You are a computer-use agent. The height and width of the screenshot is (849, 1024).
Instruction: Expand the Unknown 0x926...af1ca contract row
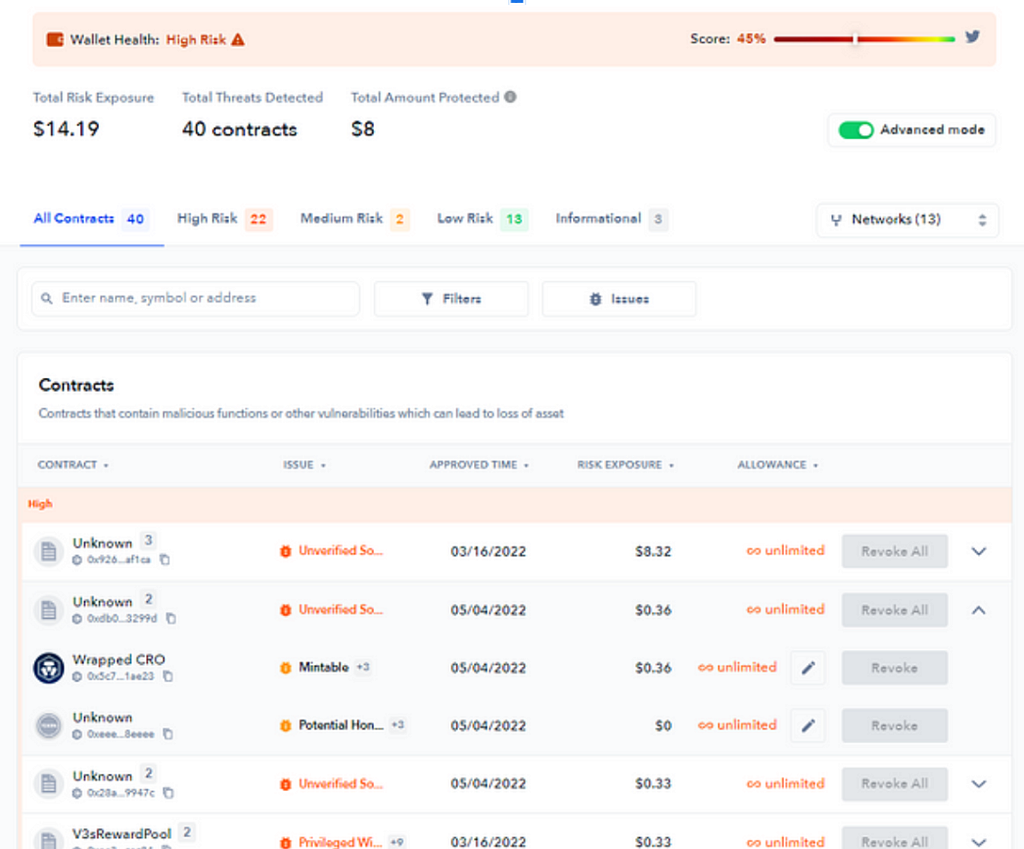coord(978,551)
